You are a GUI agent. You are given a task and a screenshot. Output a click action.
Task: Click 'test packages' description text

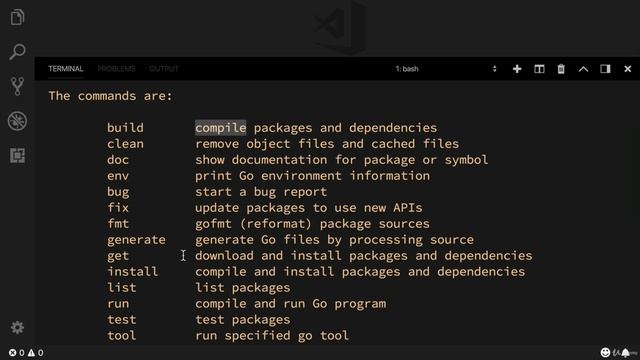tap(242, 320)
